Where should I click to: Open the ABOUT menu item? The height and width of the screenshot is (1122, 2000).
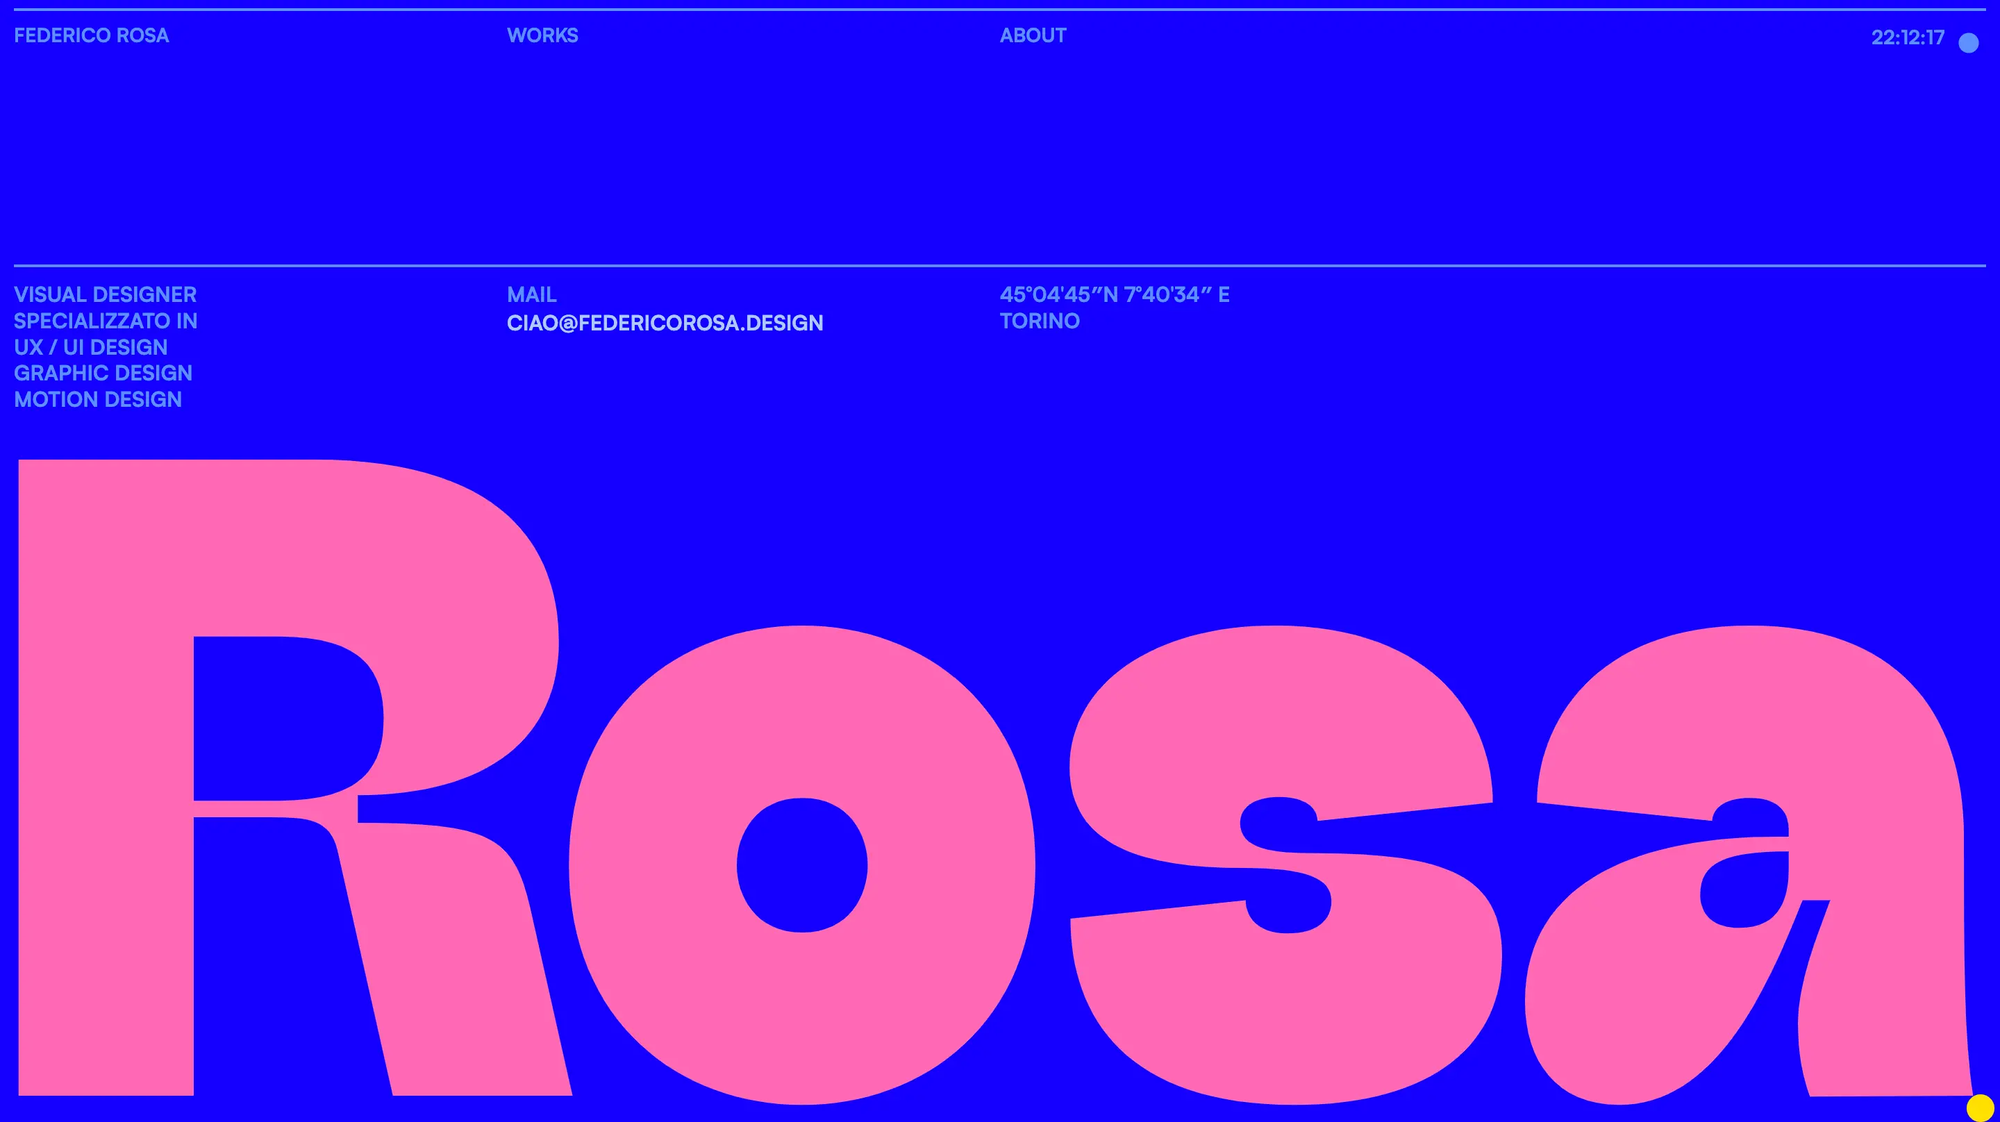click(1033, 36)
